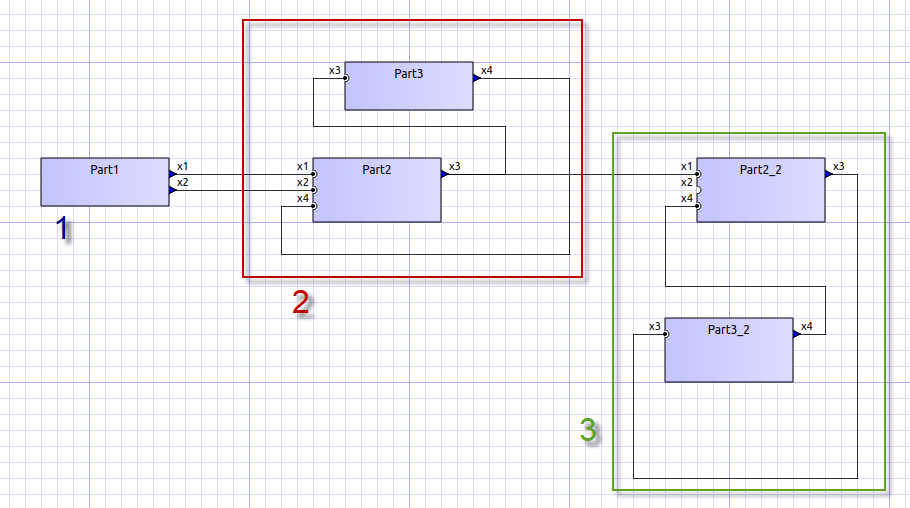Click Part3's x3 input port circle
Viewport: 910px width, 508px height.
click(345, 78)
